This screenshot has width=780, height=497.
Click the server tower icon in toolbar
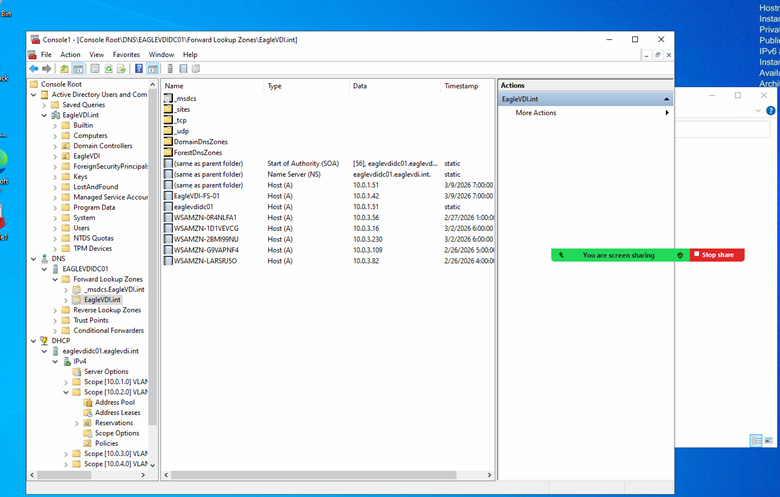170,69
